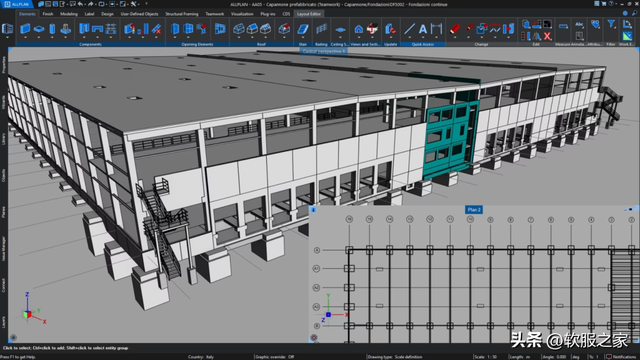Open the Objects side palette tab
The image size is (640, 360).
pyautogui.click(x=4, y=176)
